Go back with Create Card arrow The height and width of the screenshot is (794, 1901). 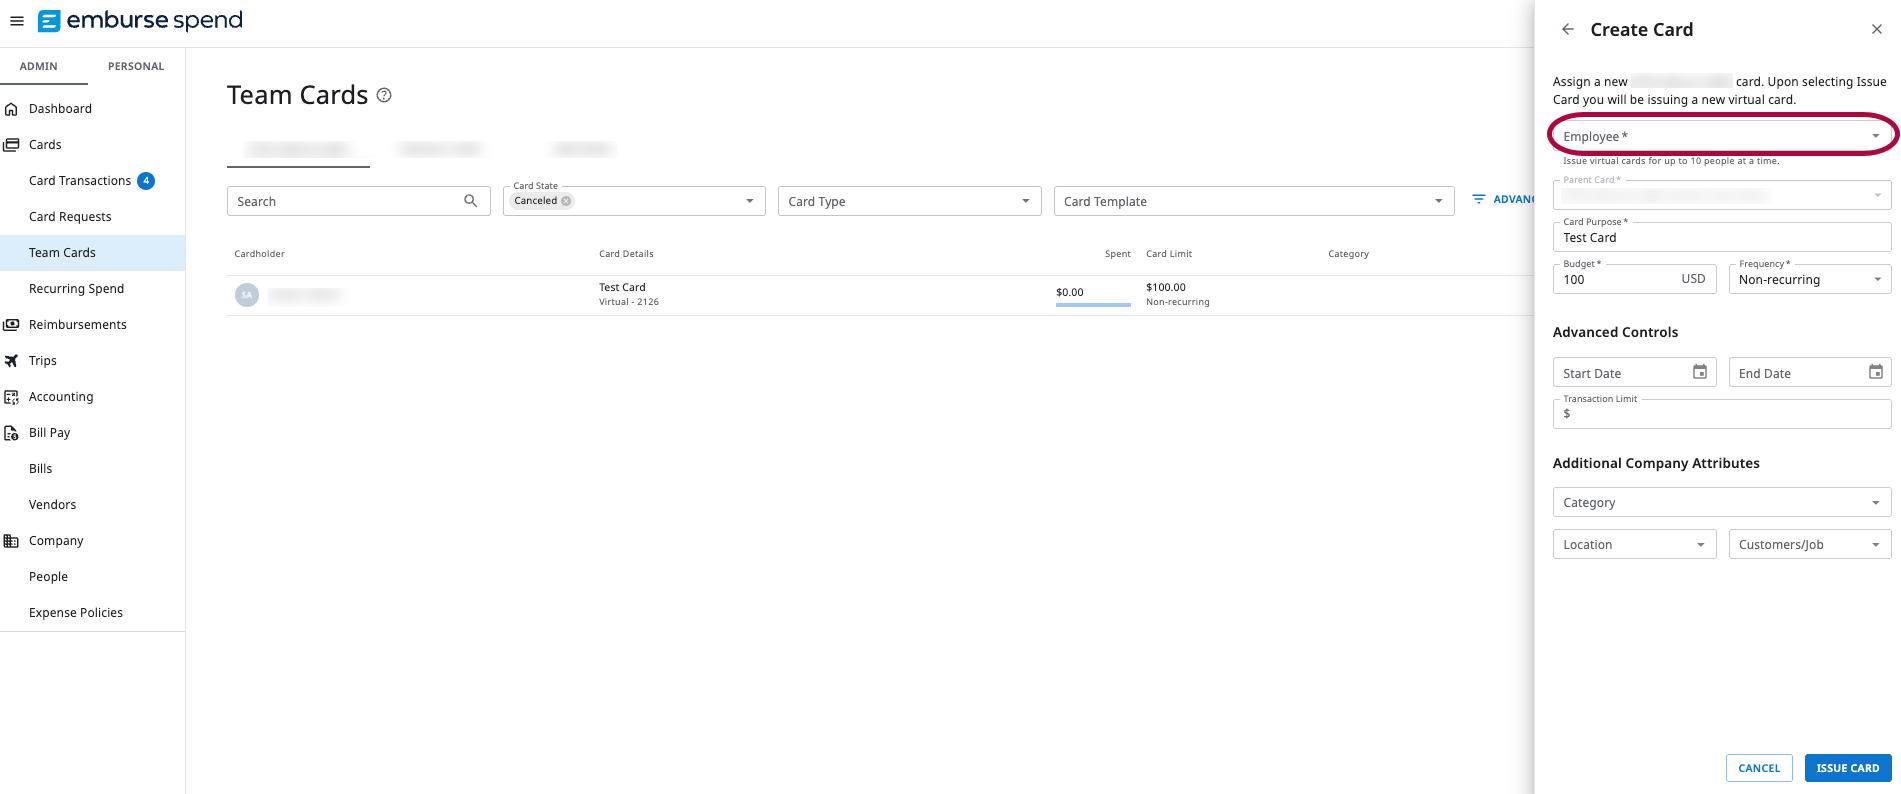(x=1568, y=29)
